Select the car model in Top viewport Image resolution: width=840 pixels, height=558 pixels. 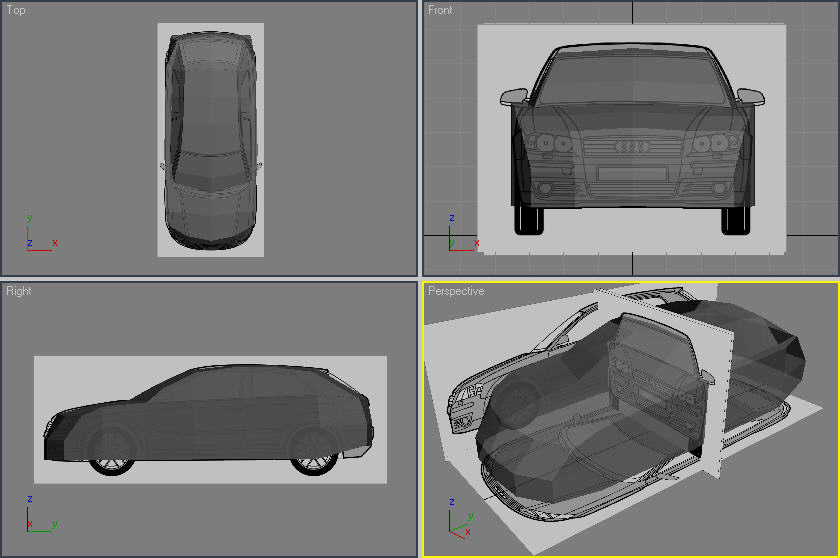point(211,140)
